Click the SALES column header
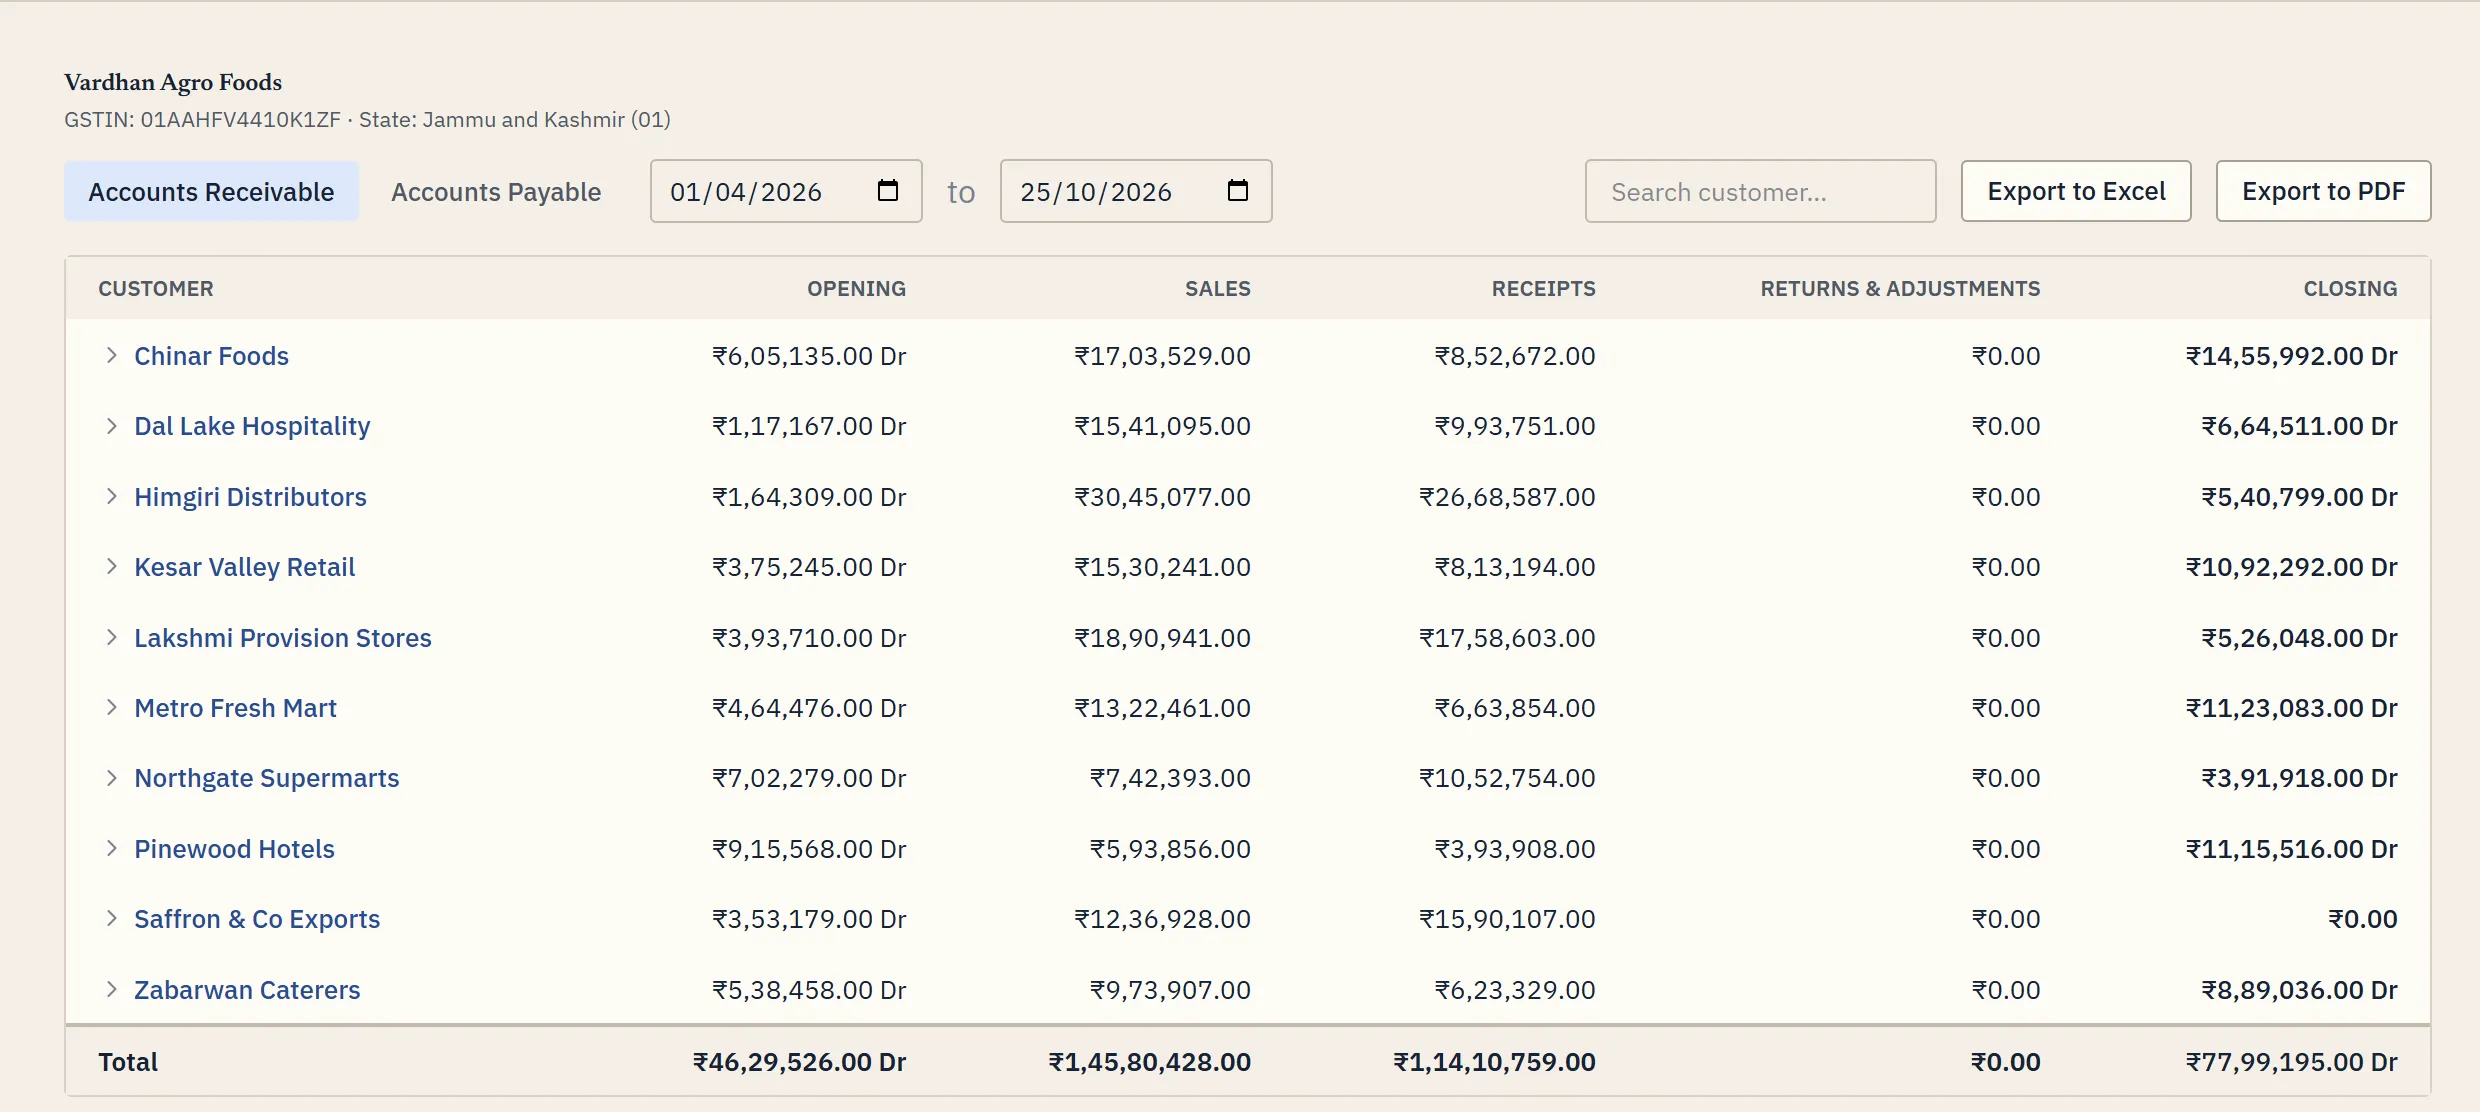2480x1112 pixels. click(1218, 288)
